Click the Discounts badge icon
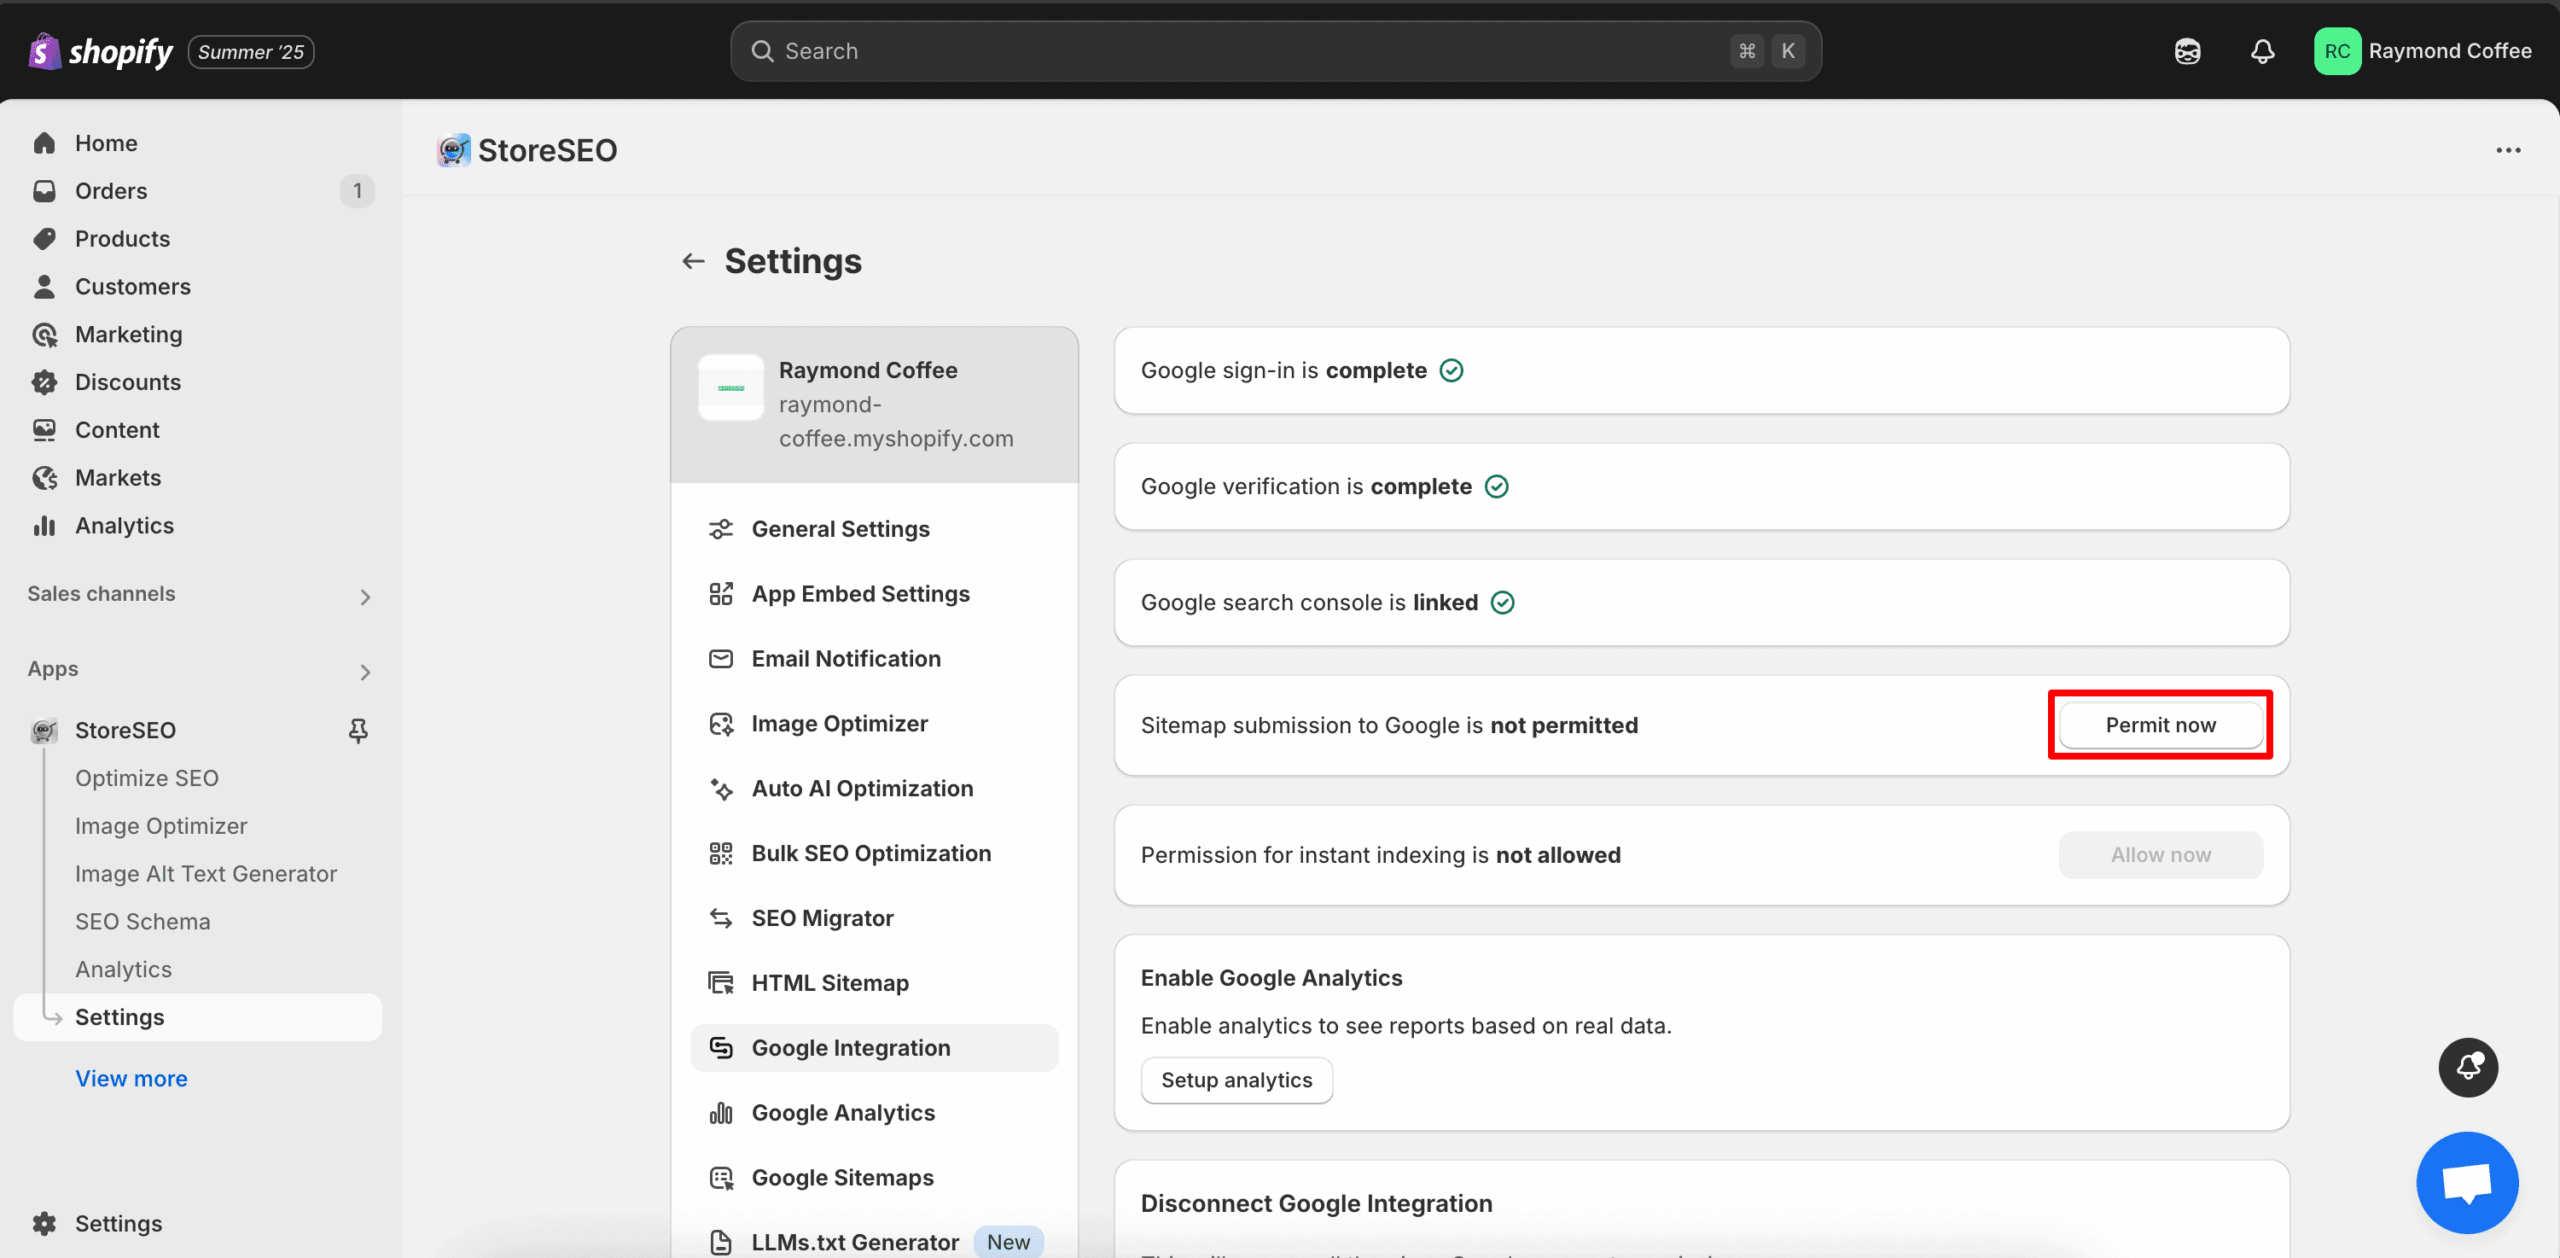The image size is (2560, 1258). pos(44,382)
